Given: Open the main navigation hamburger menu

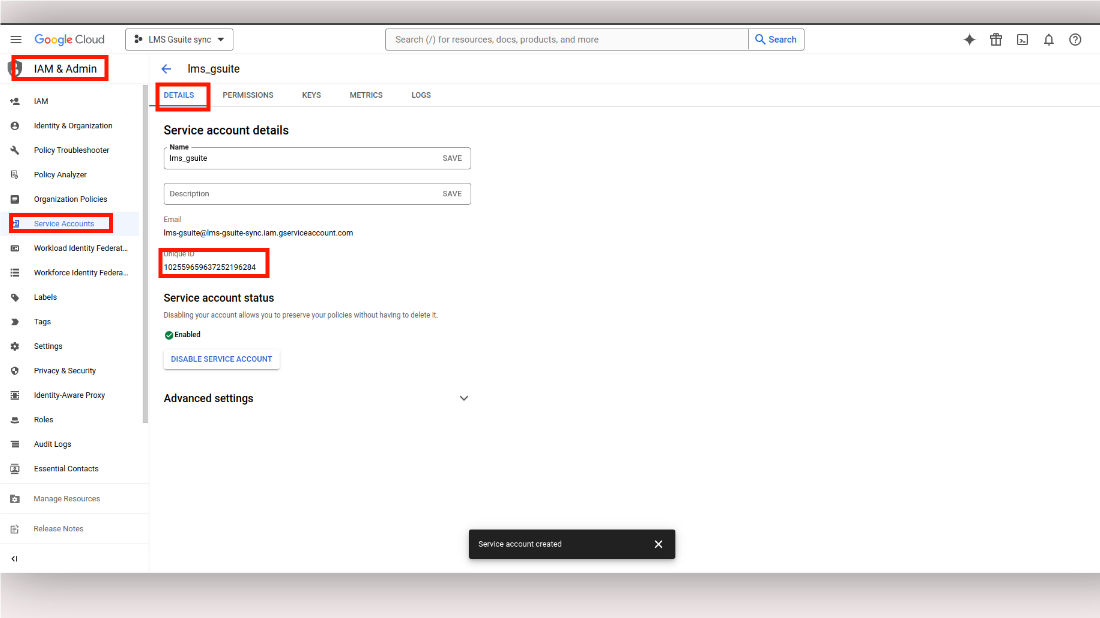Looking at the screenshot, I should tap(16, 39).
